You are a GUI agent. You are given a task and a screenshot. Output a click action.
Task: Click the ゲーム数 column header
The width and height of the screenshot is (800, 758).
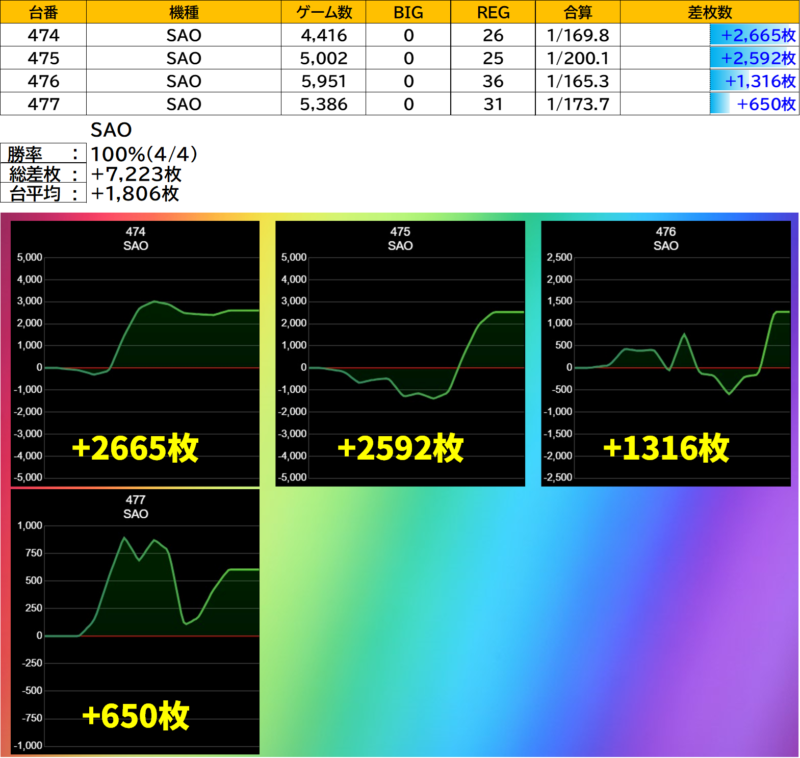323,12
